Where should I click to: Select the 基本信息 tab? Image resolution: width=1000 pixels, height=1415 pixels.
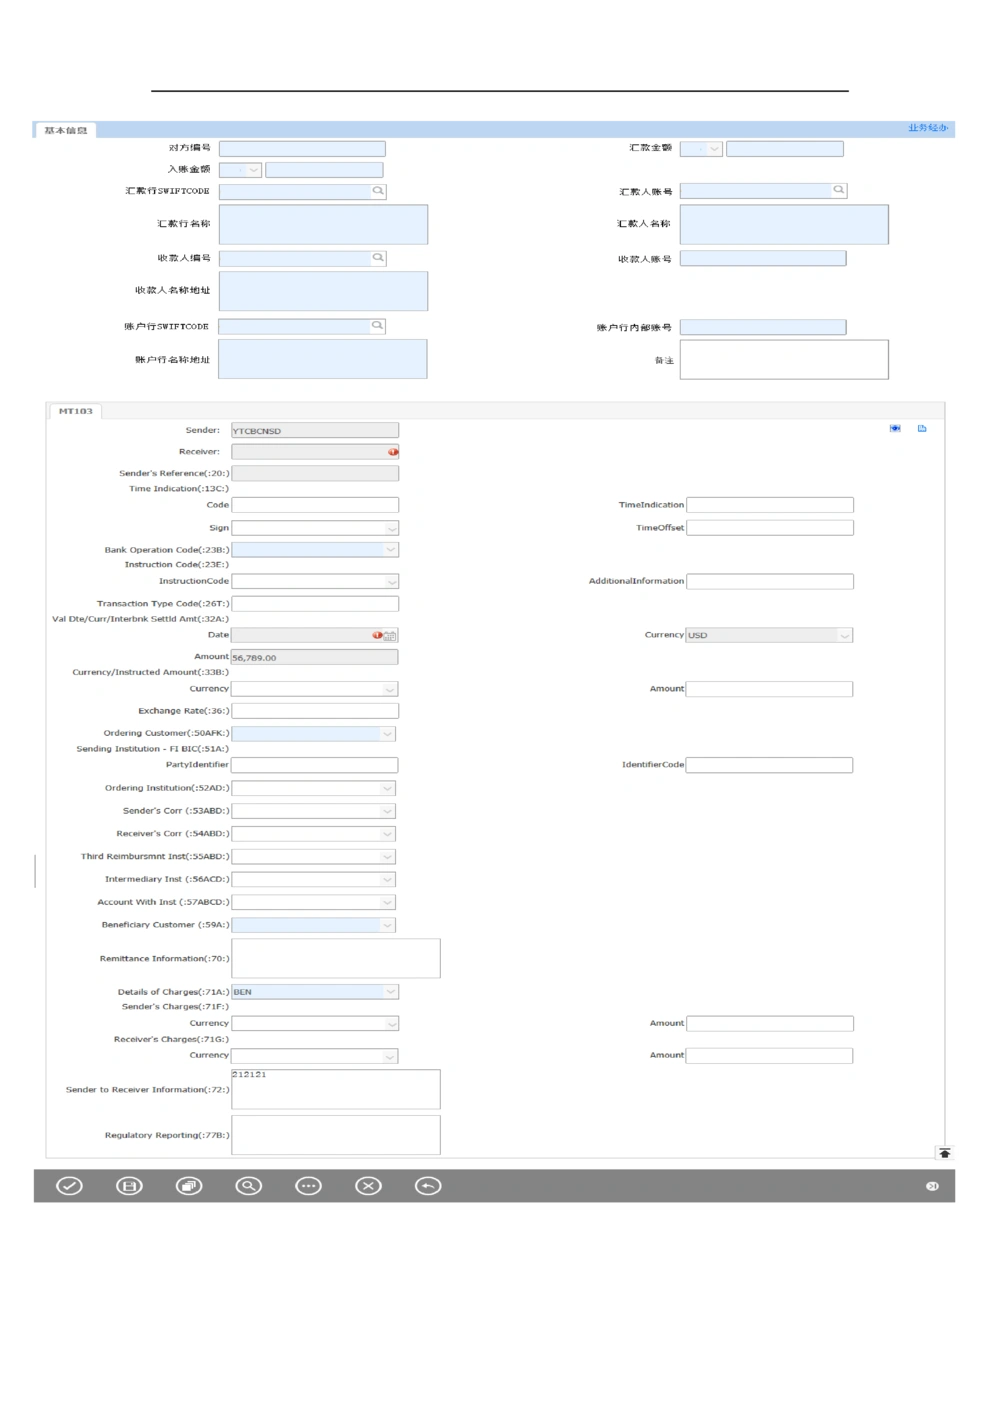coord(66,130)
